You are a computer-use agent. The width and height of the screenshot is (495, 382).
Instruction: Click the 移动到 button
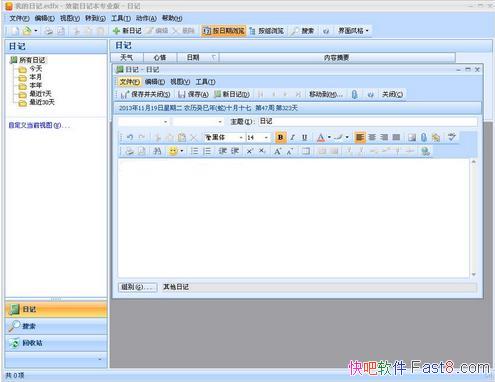click(325, 94)
